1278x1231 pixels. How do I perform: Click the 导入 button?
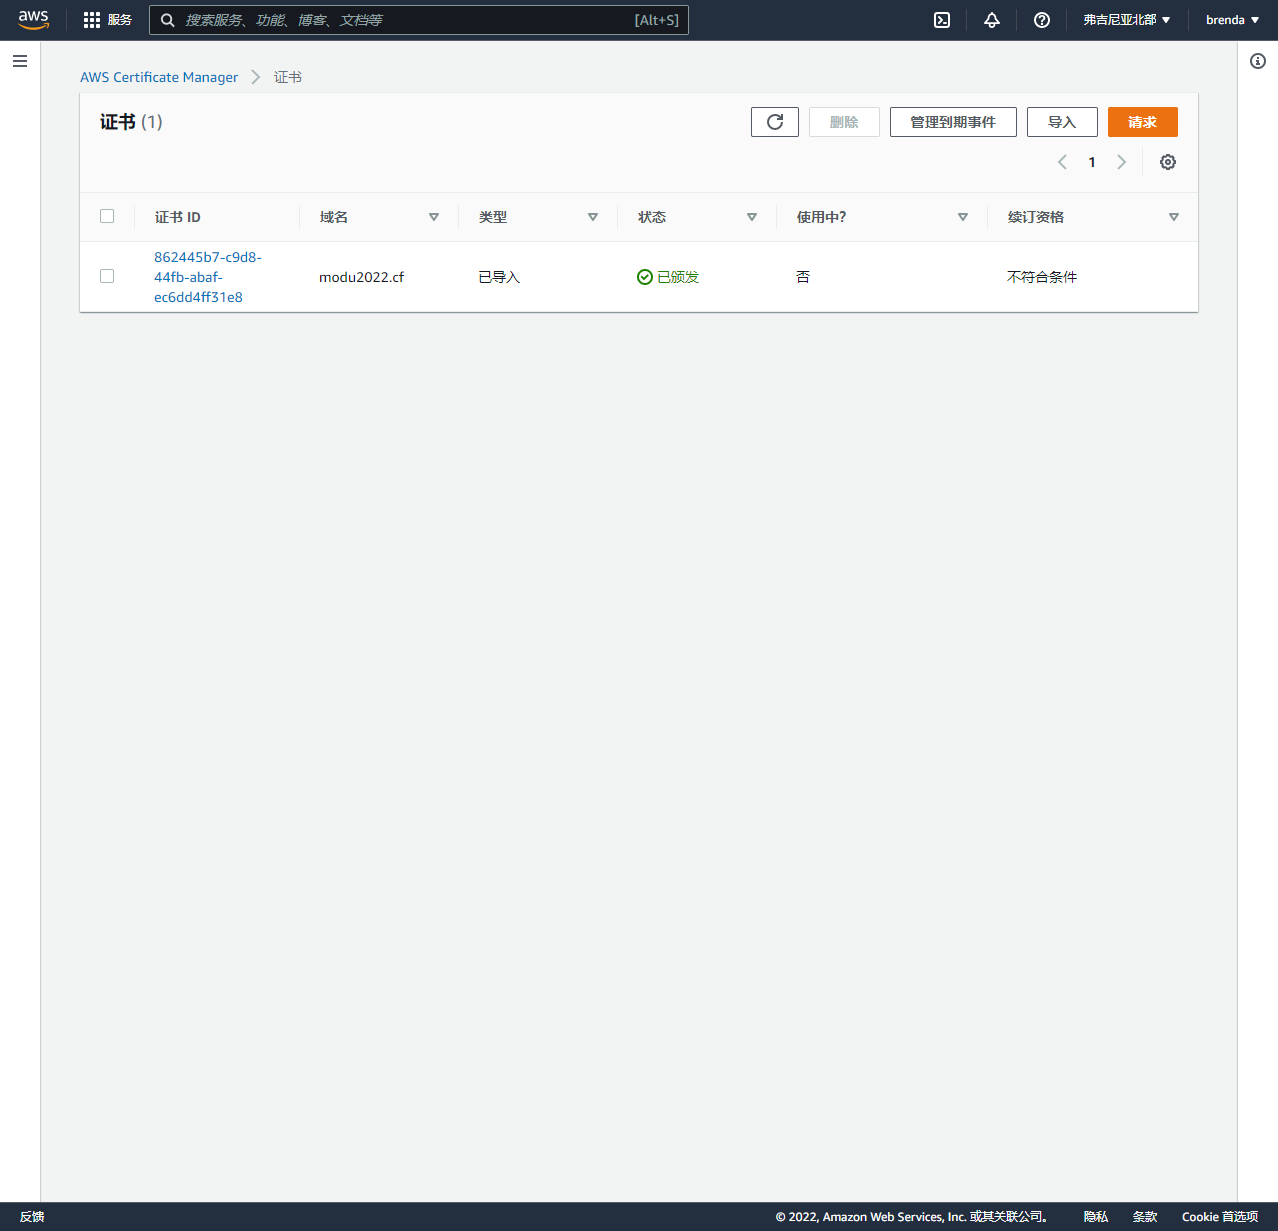click(x=1062, y=122)
